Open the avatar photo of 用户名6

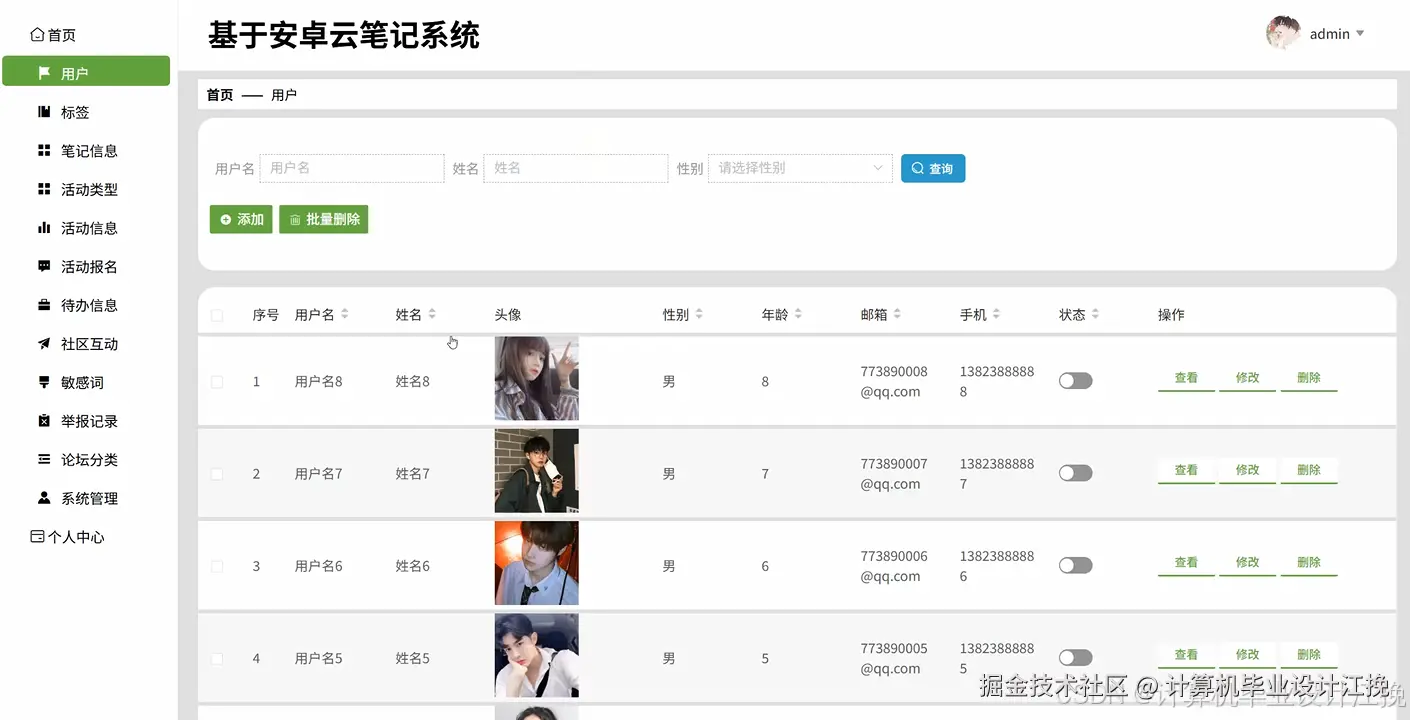pyautogui.click(x=537, y=563)
